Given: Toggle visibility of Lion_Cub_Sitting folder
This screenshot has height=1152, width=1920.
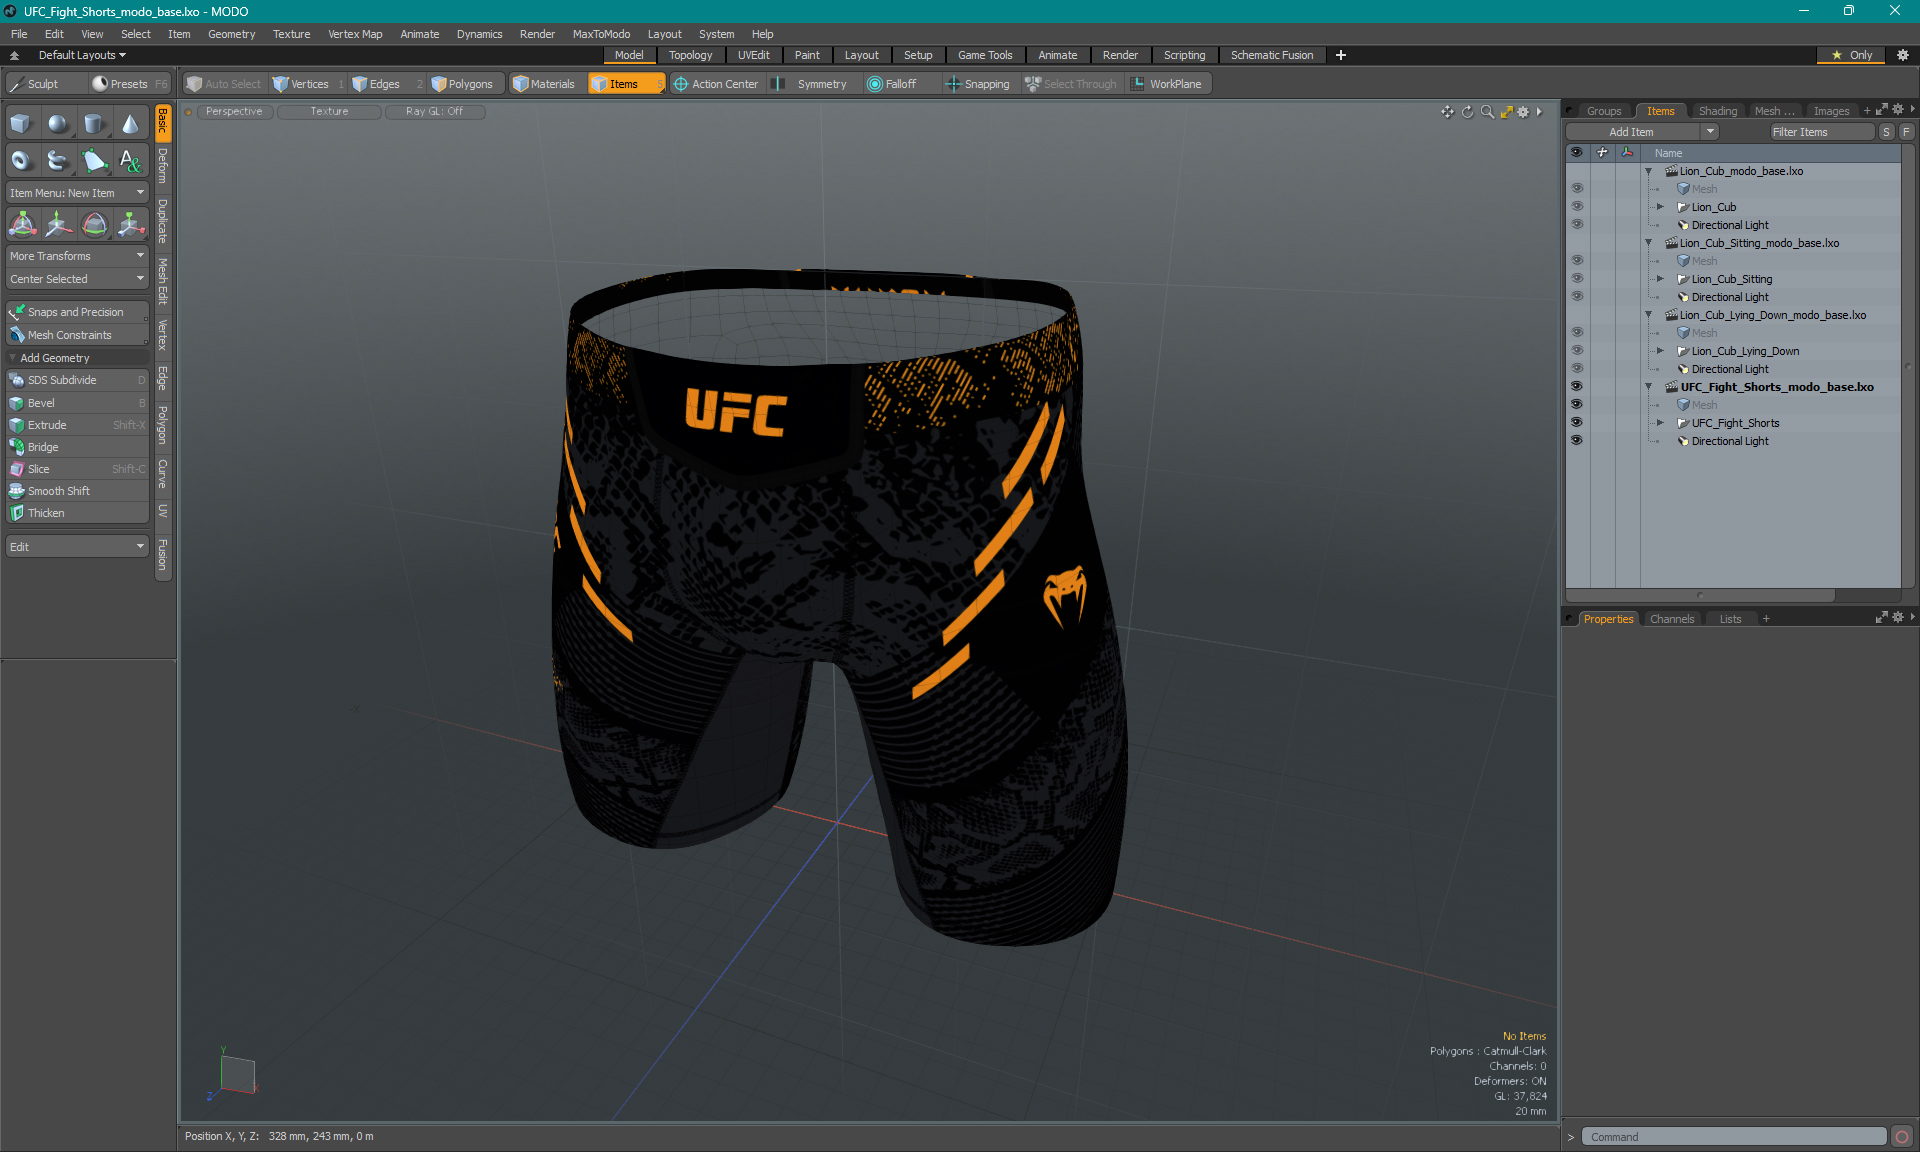Looking at the screenshot, I should click(x=1577, y=279).
